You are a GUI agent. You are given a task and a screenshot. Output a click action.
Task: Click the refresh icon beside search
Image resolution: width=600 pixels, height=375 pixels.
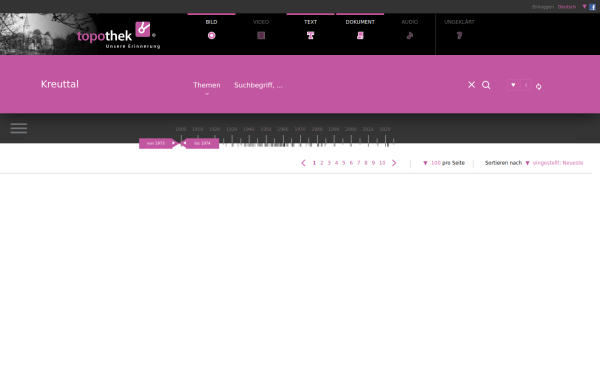[x=538, y=86]
